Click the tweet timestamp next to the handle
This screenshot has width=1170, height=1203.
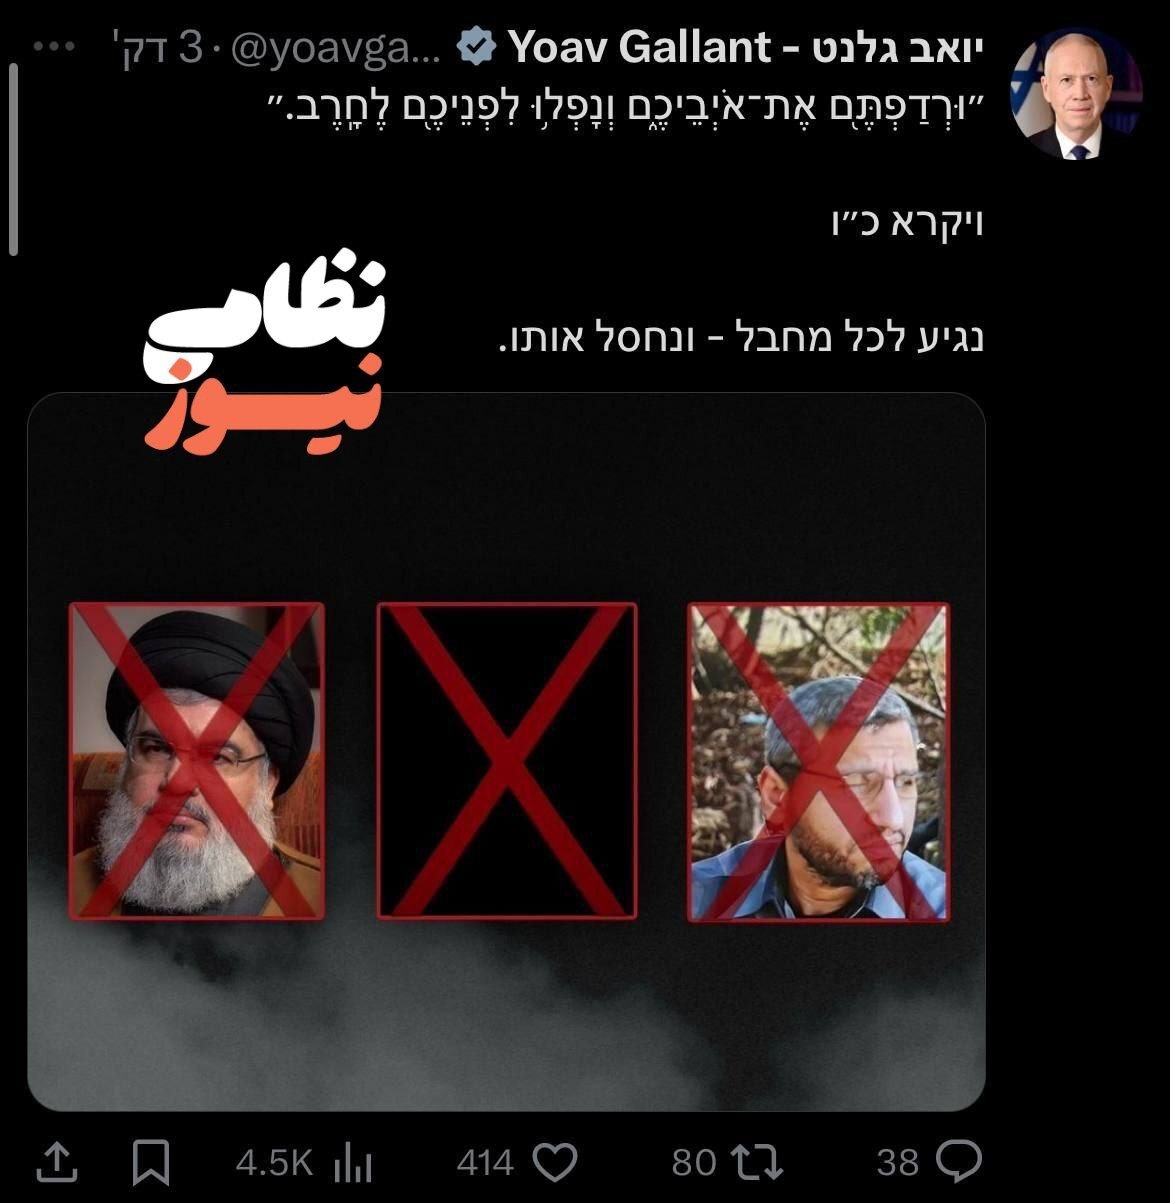coord(146,48)
